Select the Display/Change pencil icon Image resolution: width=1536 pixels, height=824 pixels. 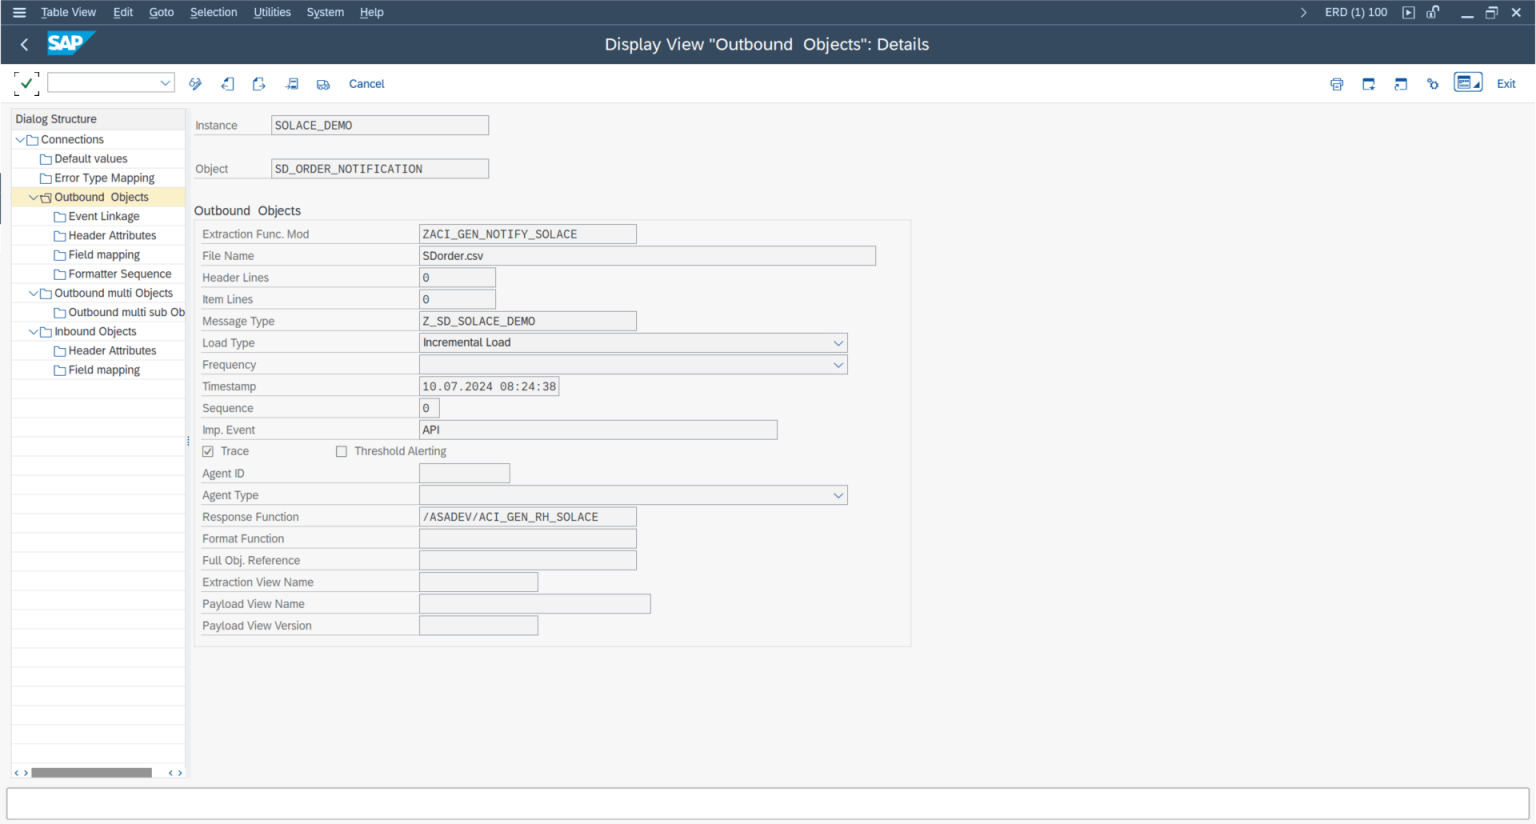(196, 83)
